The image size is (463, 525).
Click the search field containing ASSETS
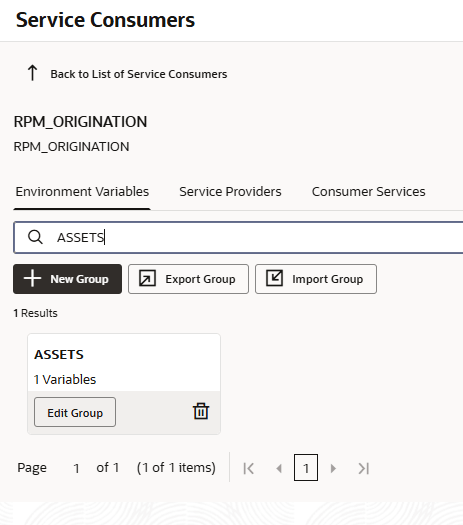click(x=238, y=237)
